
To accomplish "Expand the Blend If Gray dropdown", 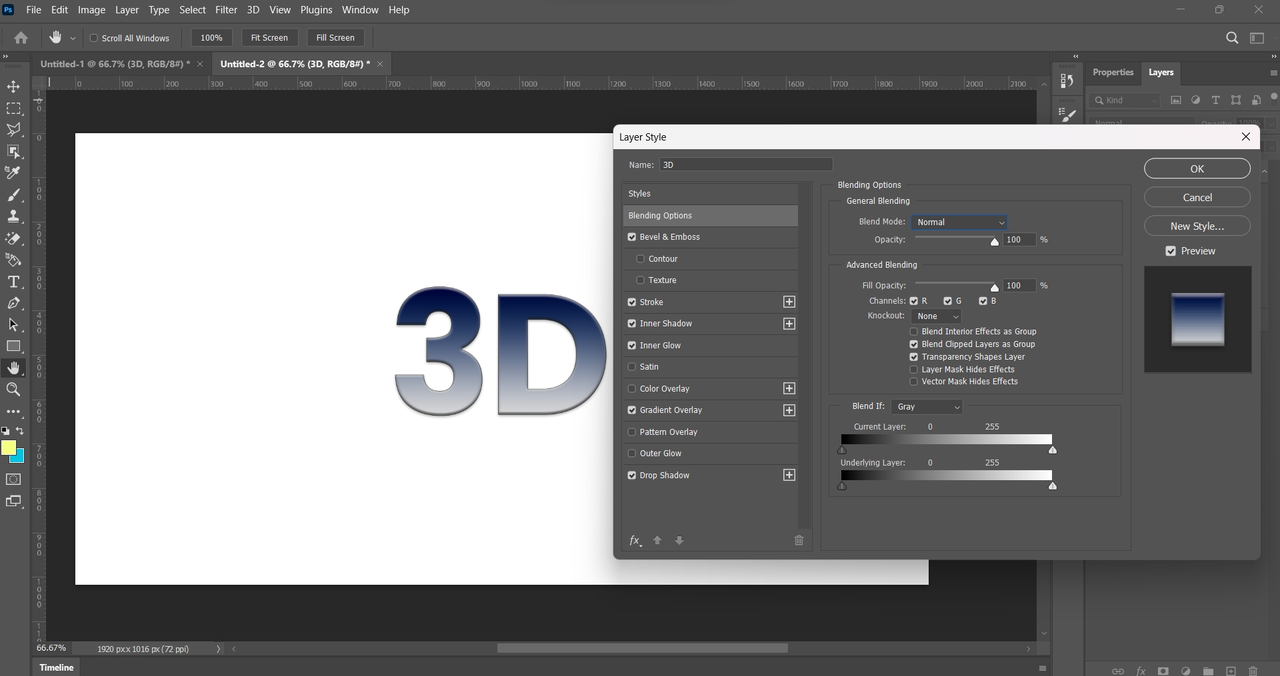I will (927, 407).
